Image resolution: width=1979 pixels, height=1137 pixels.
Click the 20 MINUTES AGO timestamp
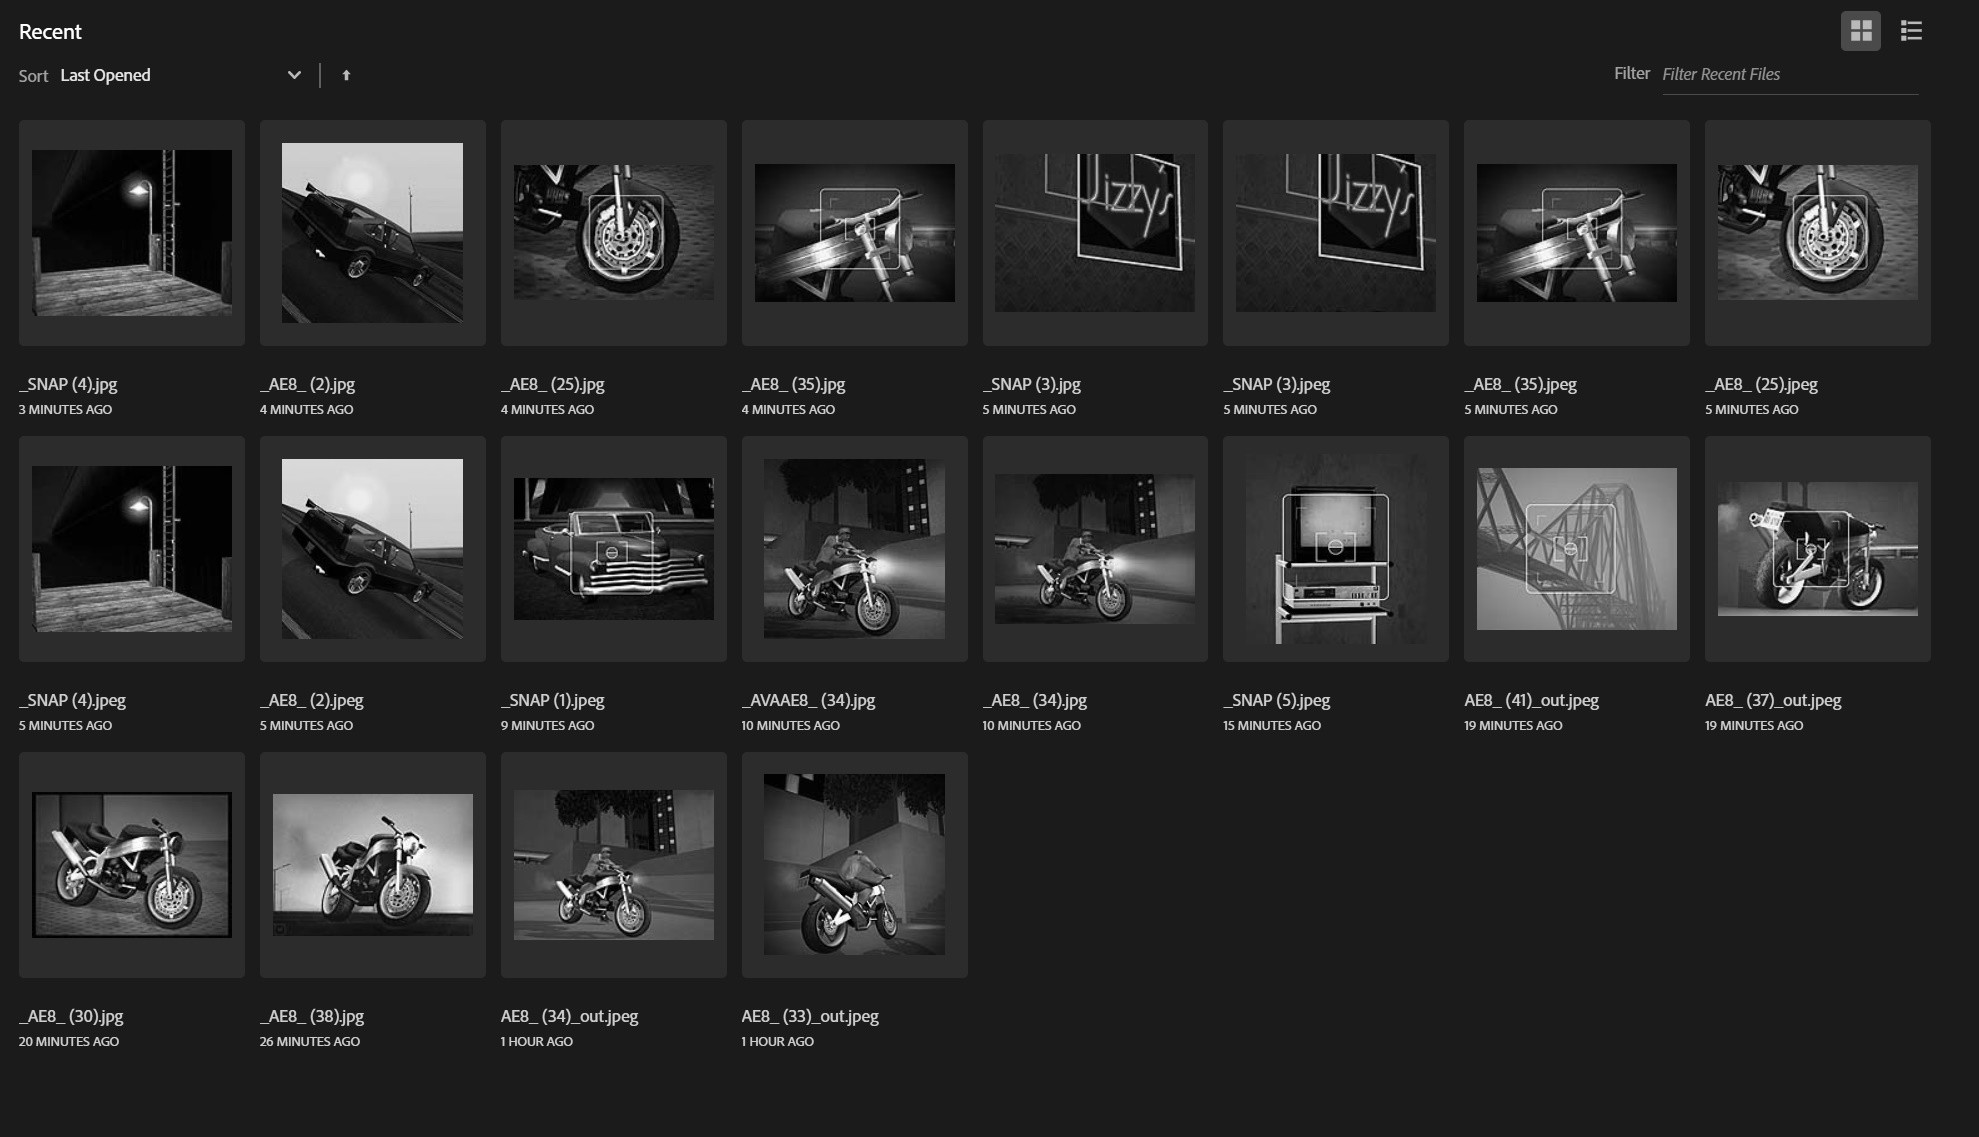tap(68, 1041)
